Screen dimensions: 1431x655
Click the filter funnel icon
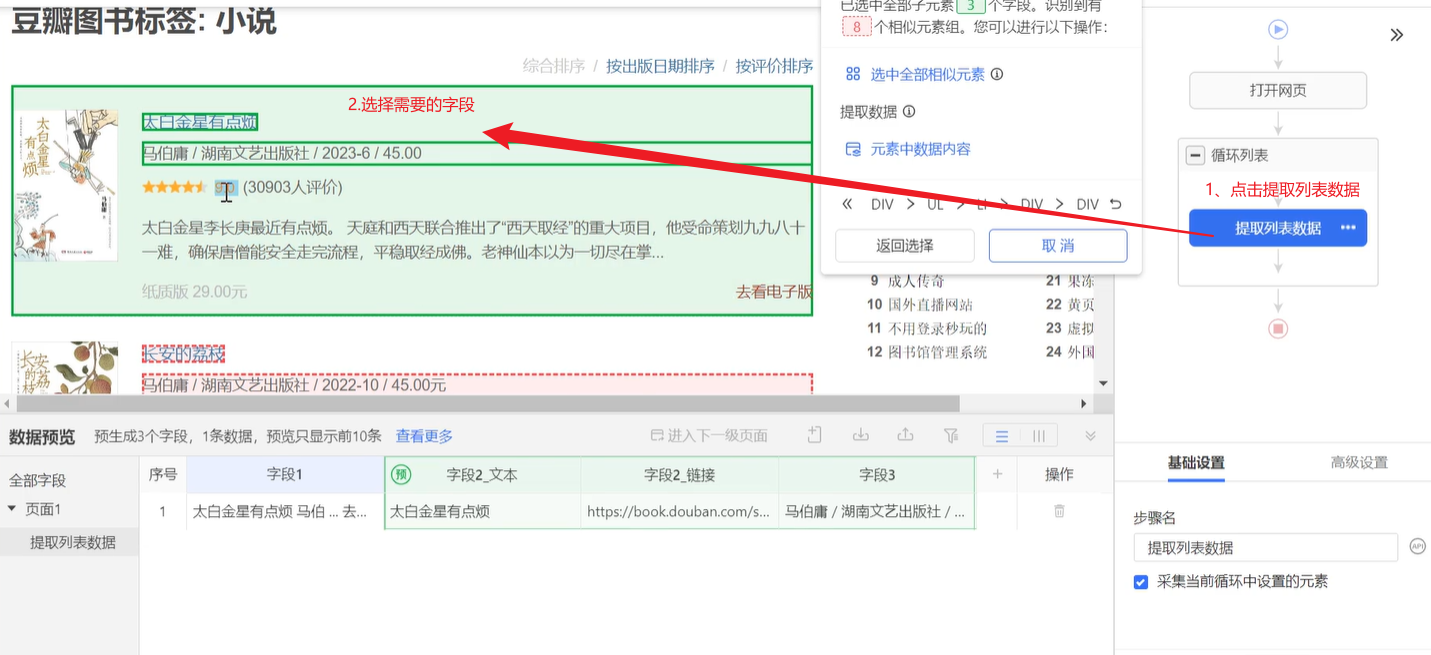coord(951,436)
